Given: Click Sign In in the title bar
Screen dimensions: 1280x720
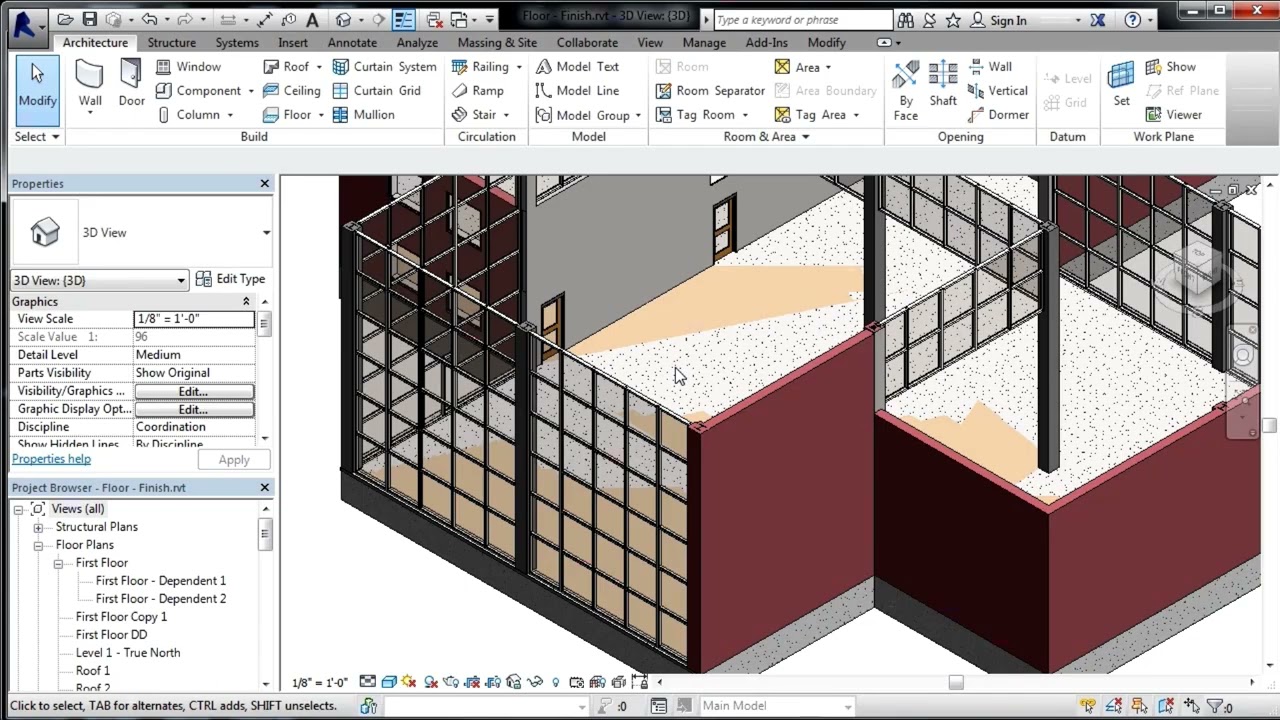Looking at the screenshot, I should pyautogui.click(x=1000, y=20).
